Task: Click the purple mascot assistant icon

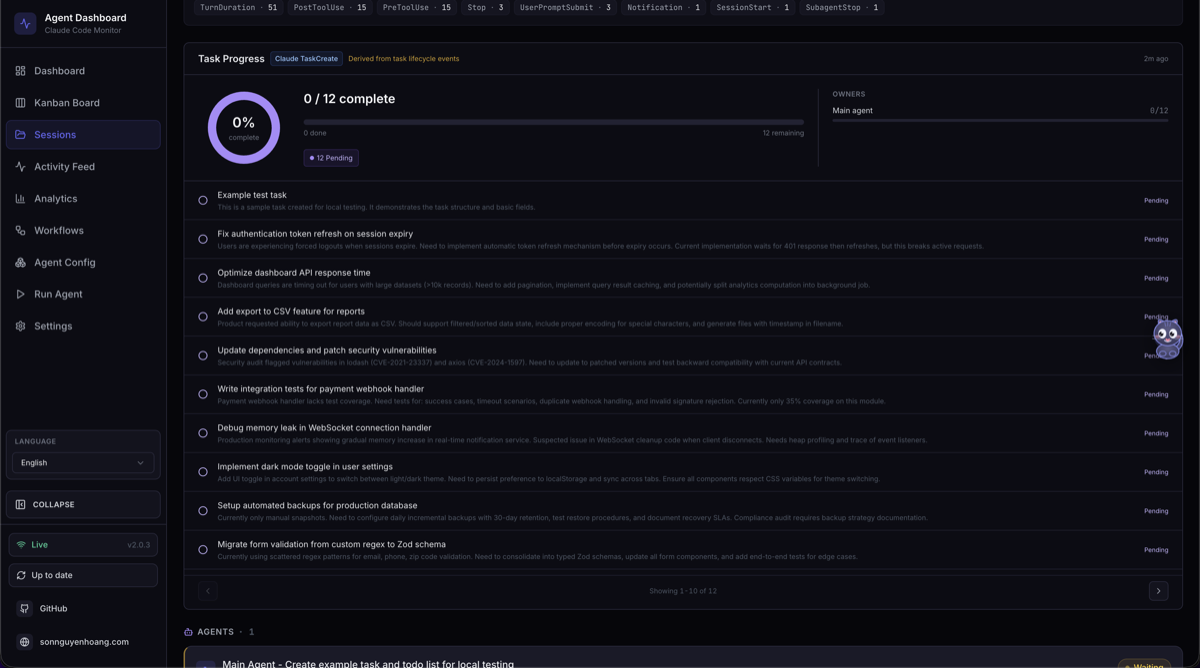Action: click(x=1167, y=339)
